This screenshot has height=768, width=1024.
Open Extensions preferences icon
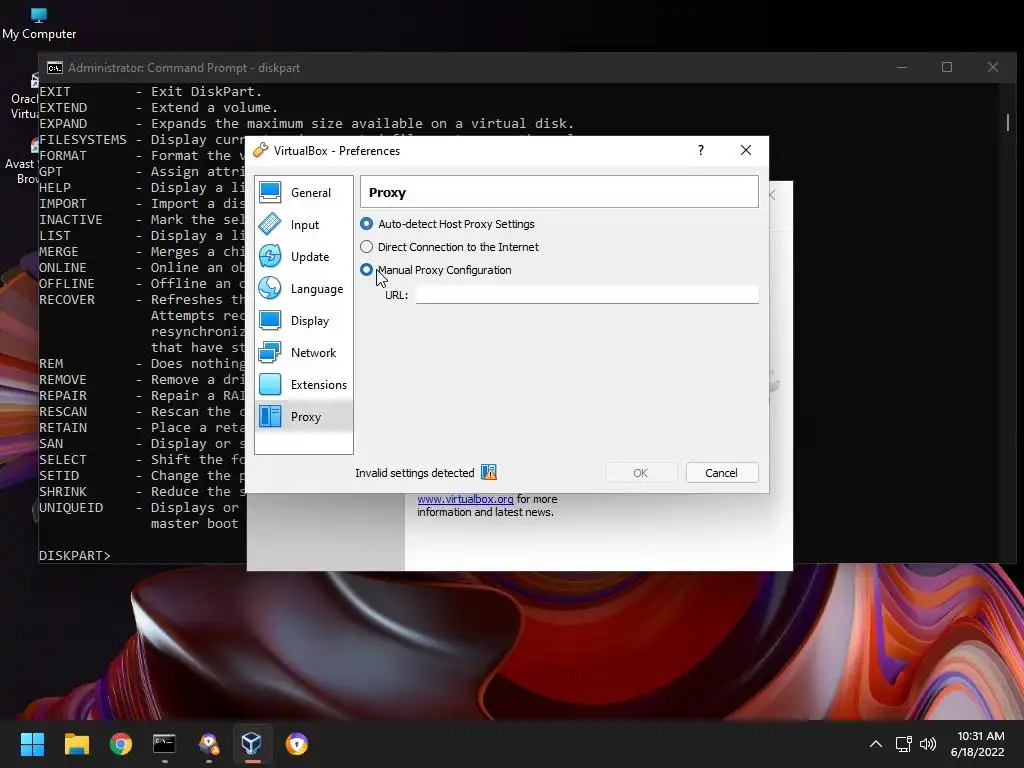coord(270,384)
